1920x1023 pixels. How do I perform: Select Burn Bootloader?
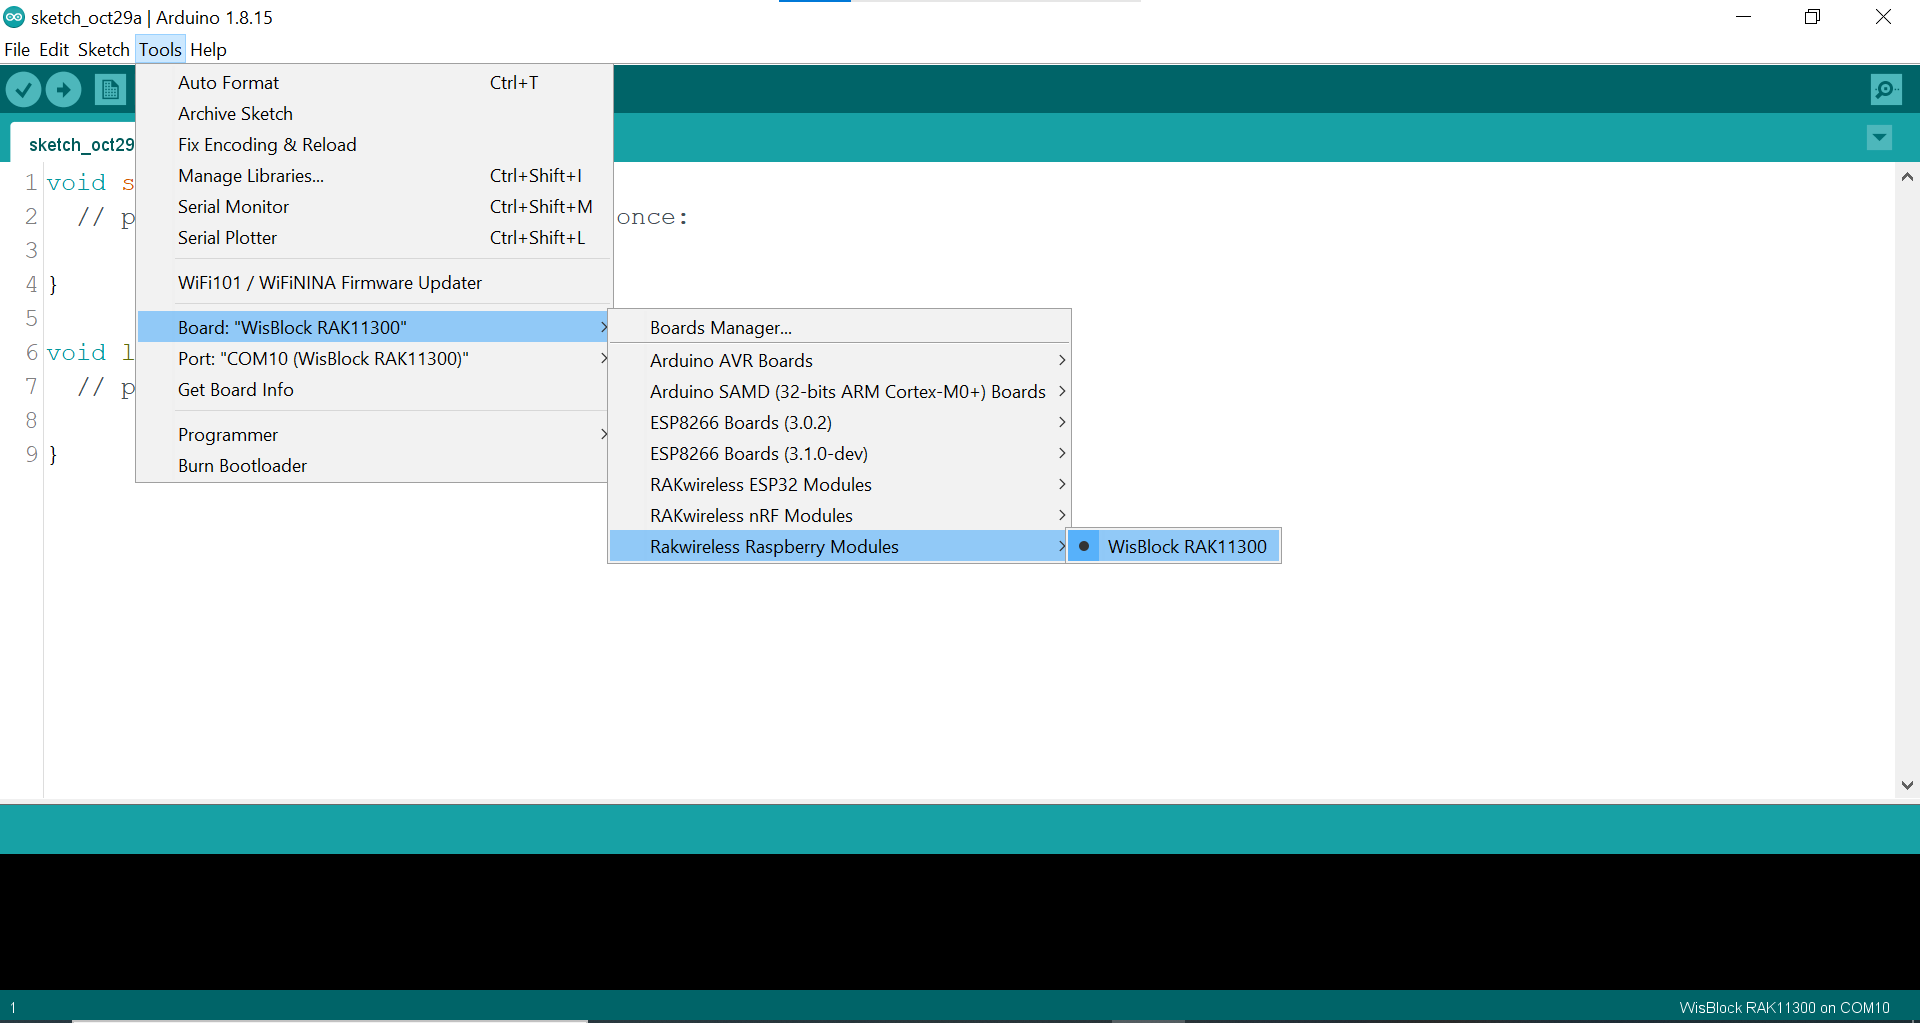(374, 466)
